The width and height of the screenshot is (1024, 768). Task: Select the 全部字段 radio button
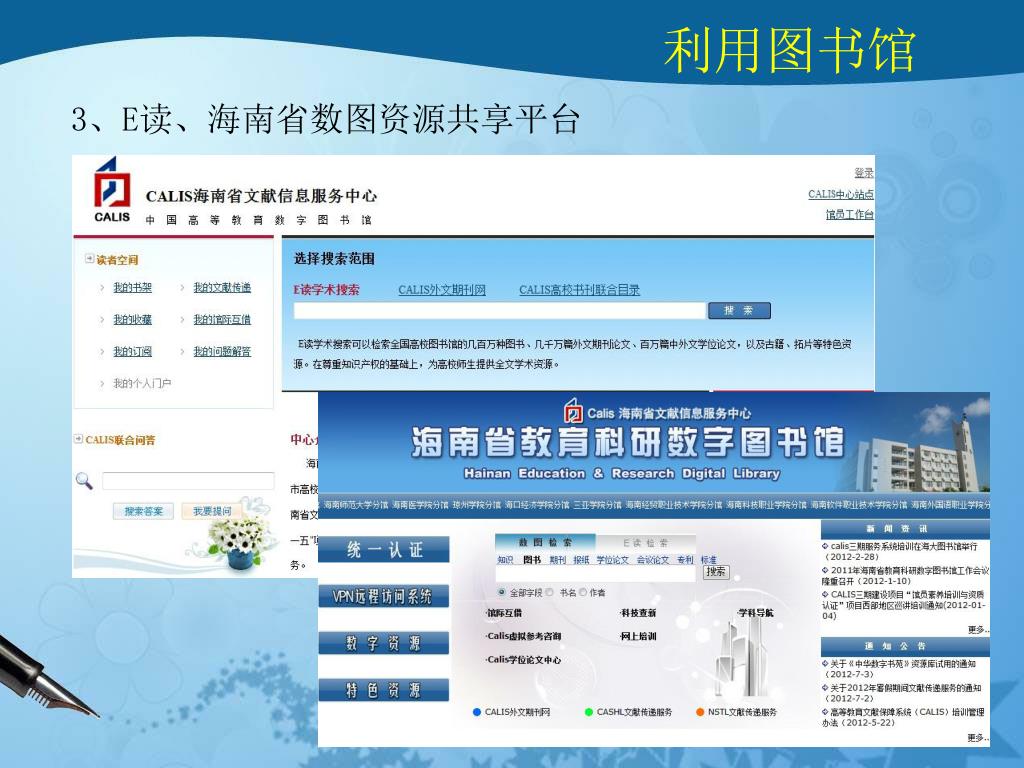pyautogui.click(x=502, y=592)
